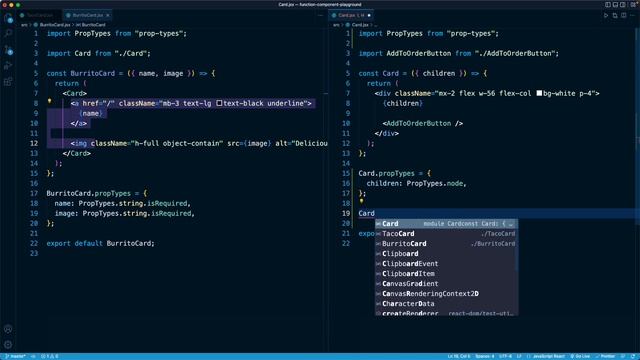The image size is (640, 360).
Task: Select the Card.jsx tab in right editor
Action: tap(351, 15)
